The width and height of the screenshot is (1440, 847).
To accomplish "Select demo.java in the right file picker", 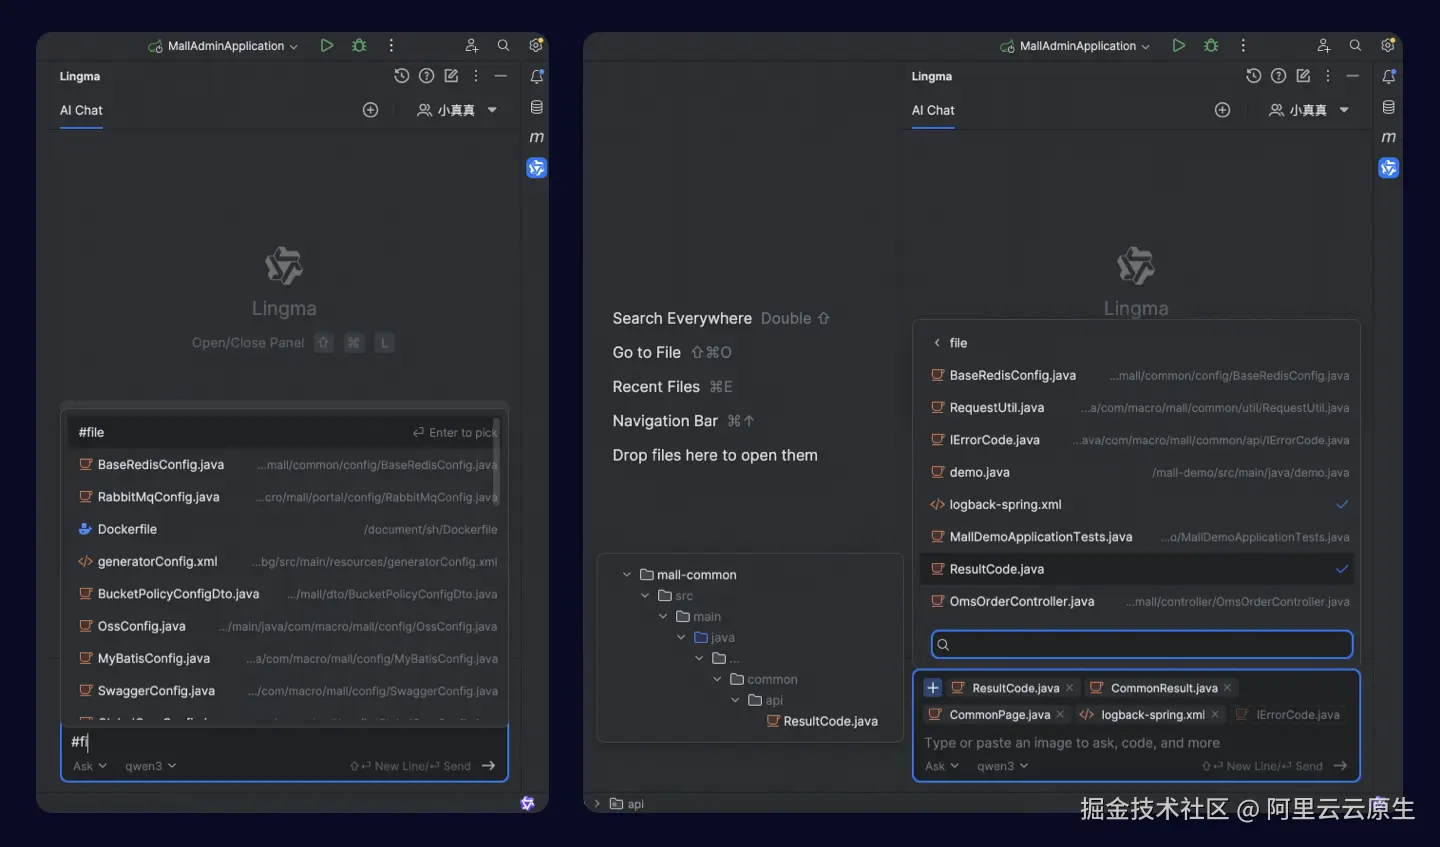I will coord(1136,472).
